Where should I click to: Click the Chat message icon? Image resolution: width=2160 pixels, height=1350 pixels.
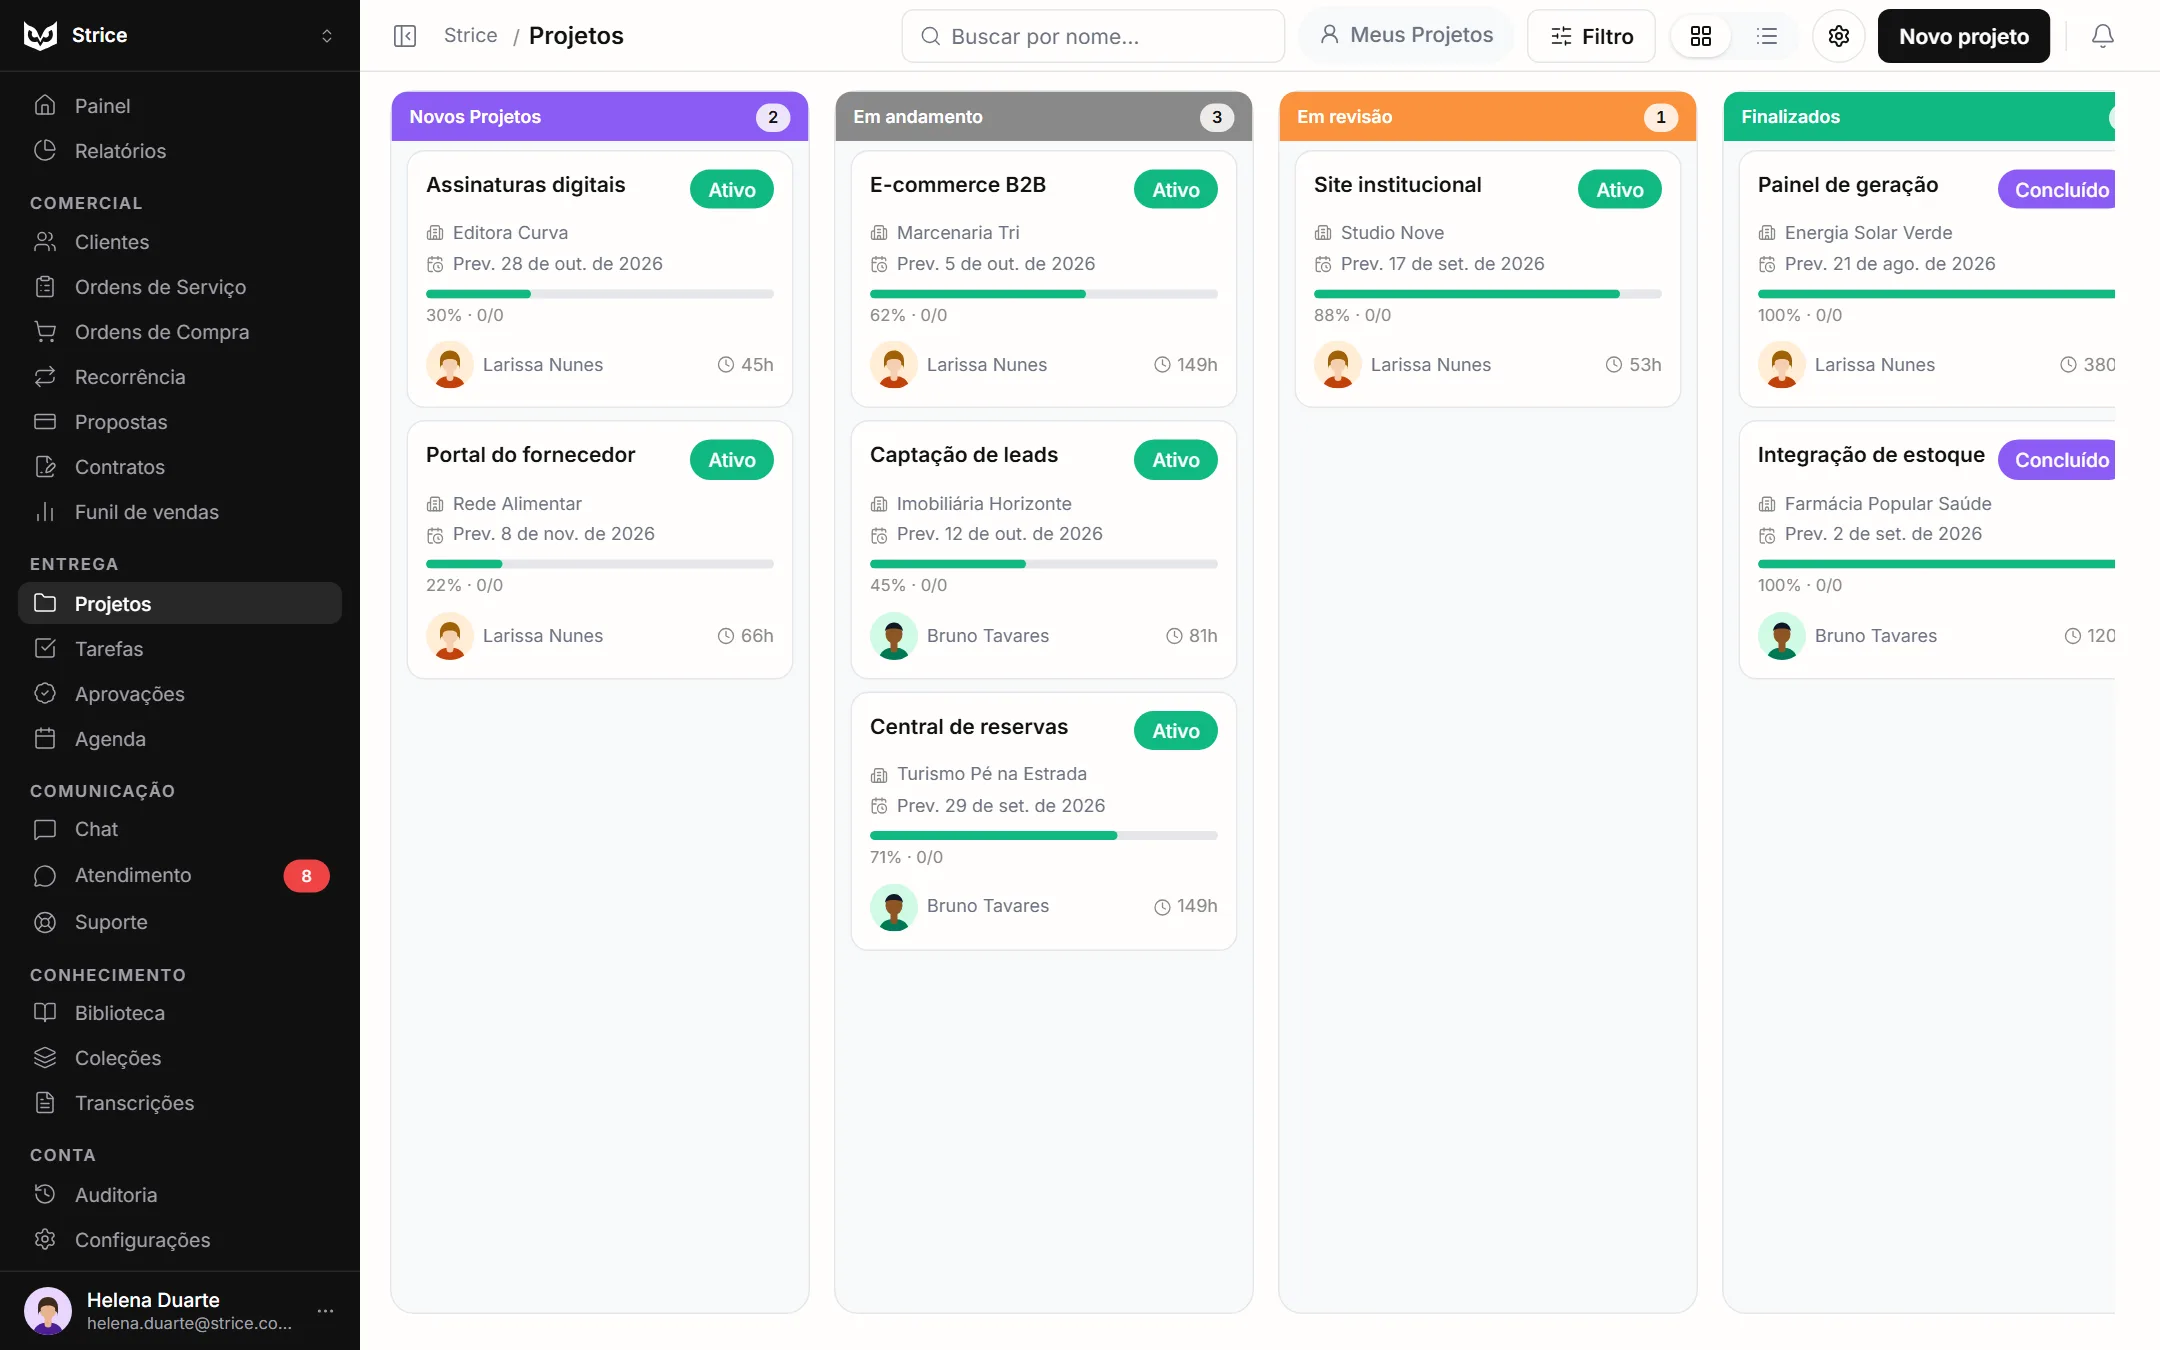tap(45, 829)
